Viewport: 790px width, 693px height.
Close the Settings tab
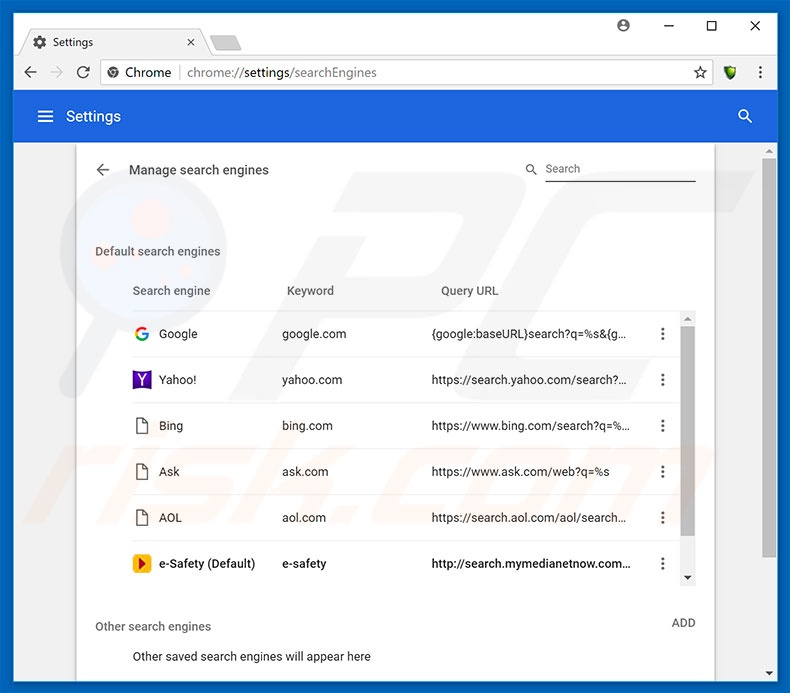[191, 42]
